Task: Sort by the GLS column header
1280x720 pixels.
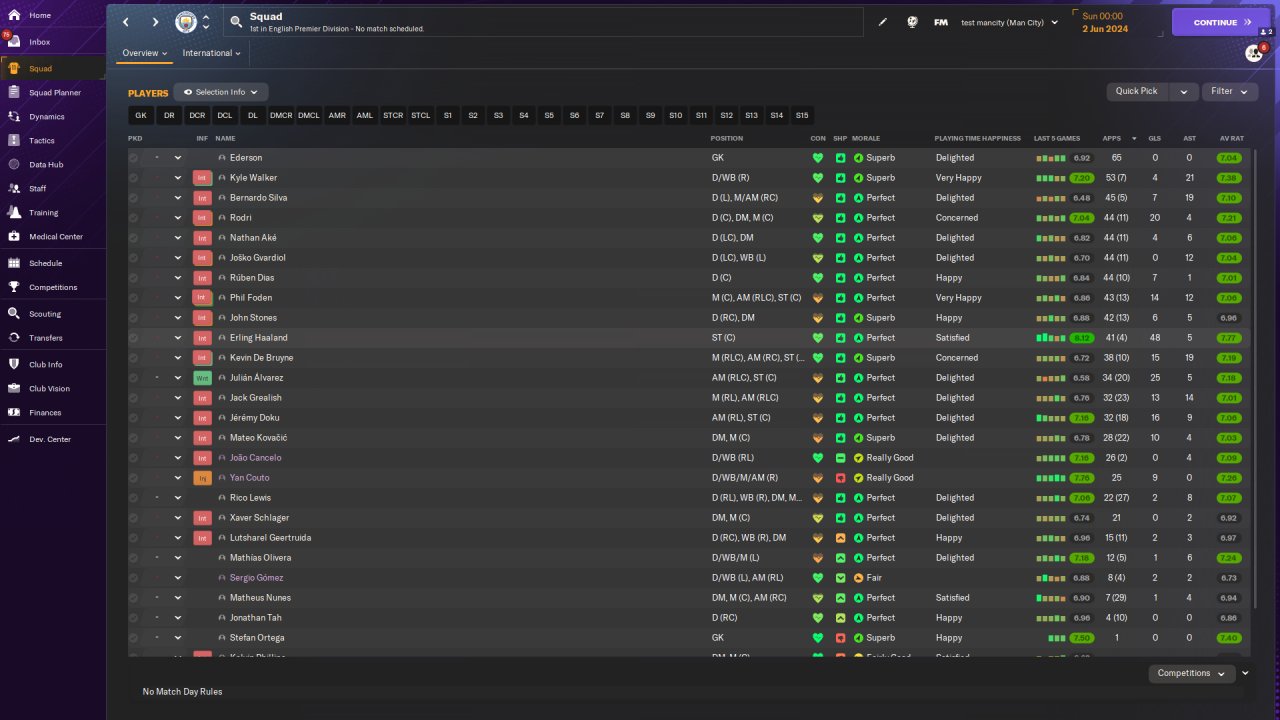Action: click(x=1154, y=138)
